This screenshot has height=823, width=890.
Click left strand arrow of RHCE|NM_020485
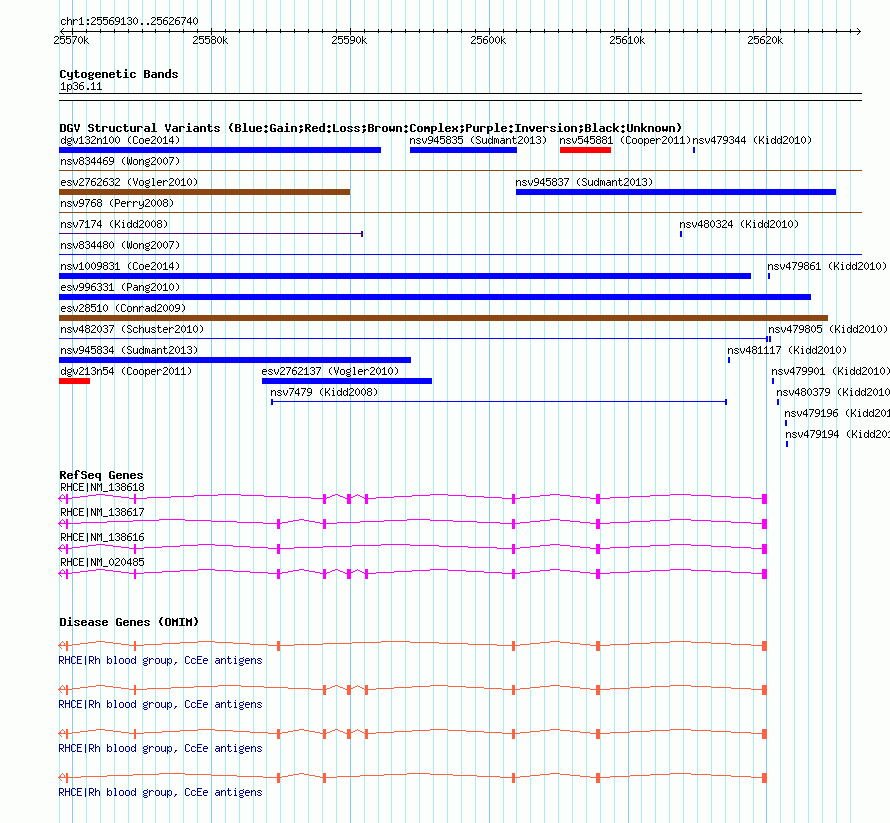(62, 574)
